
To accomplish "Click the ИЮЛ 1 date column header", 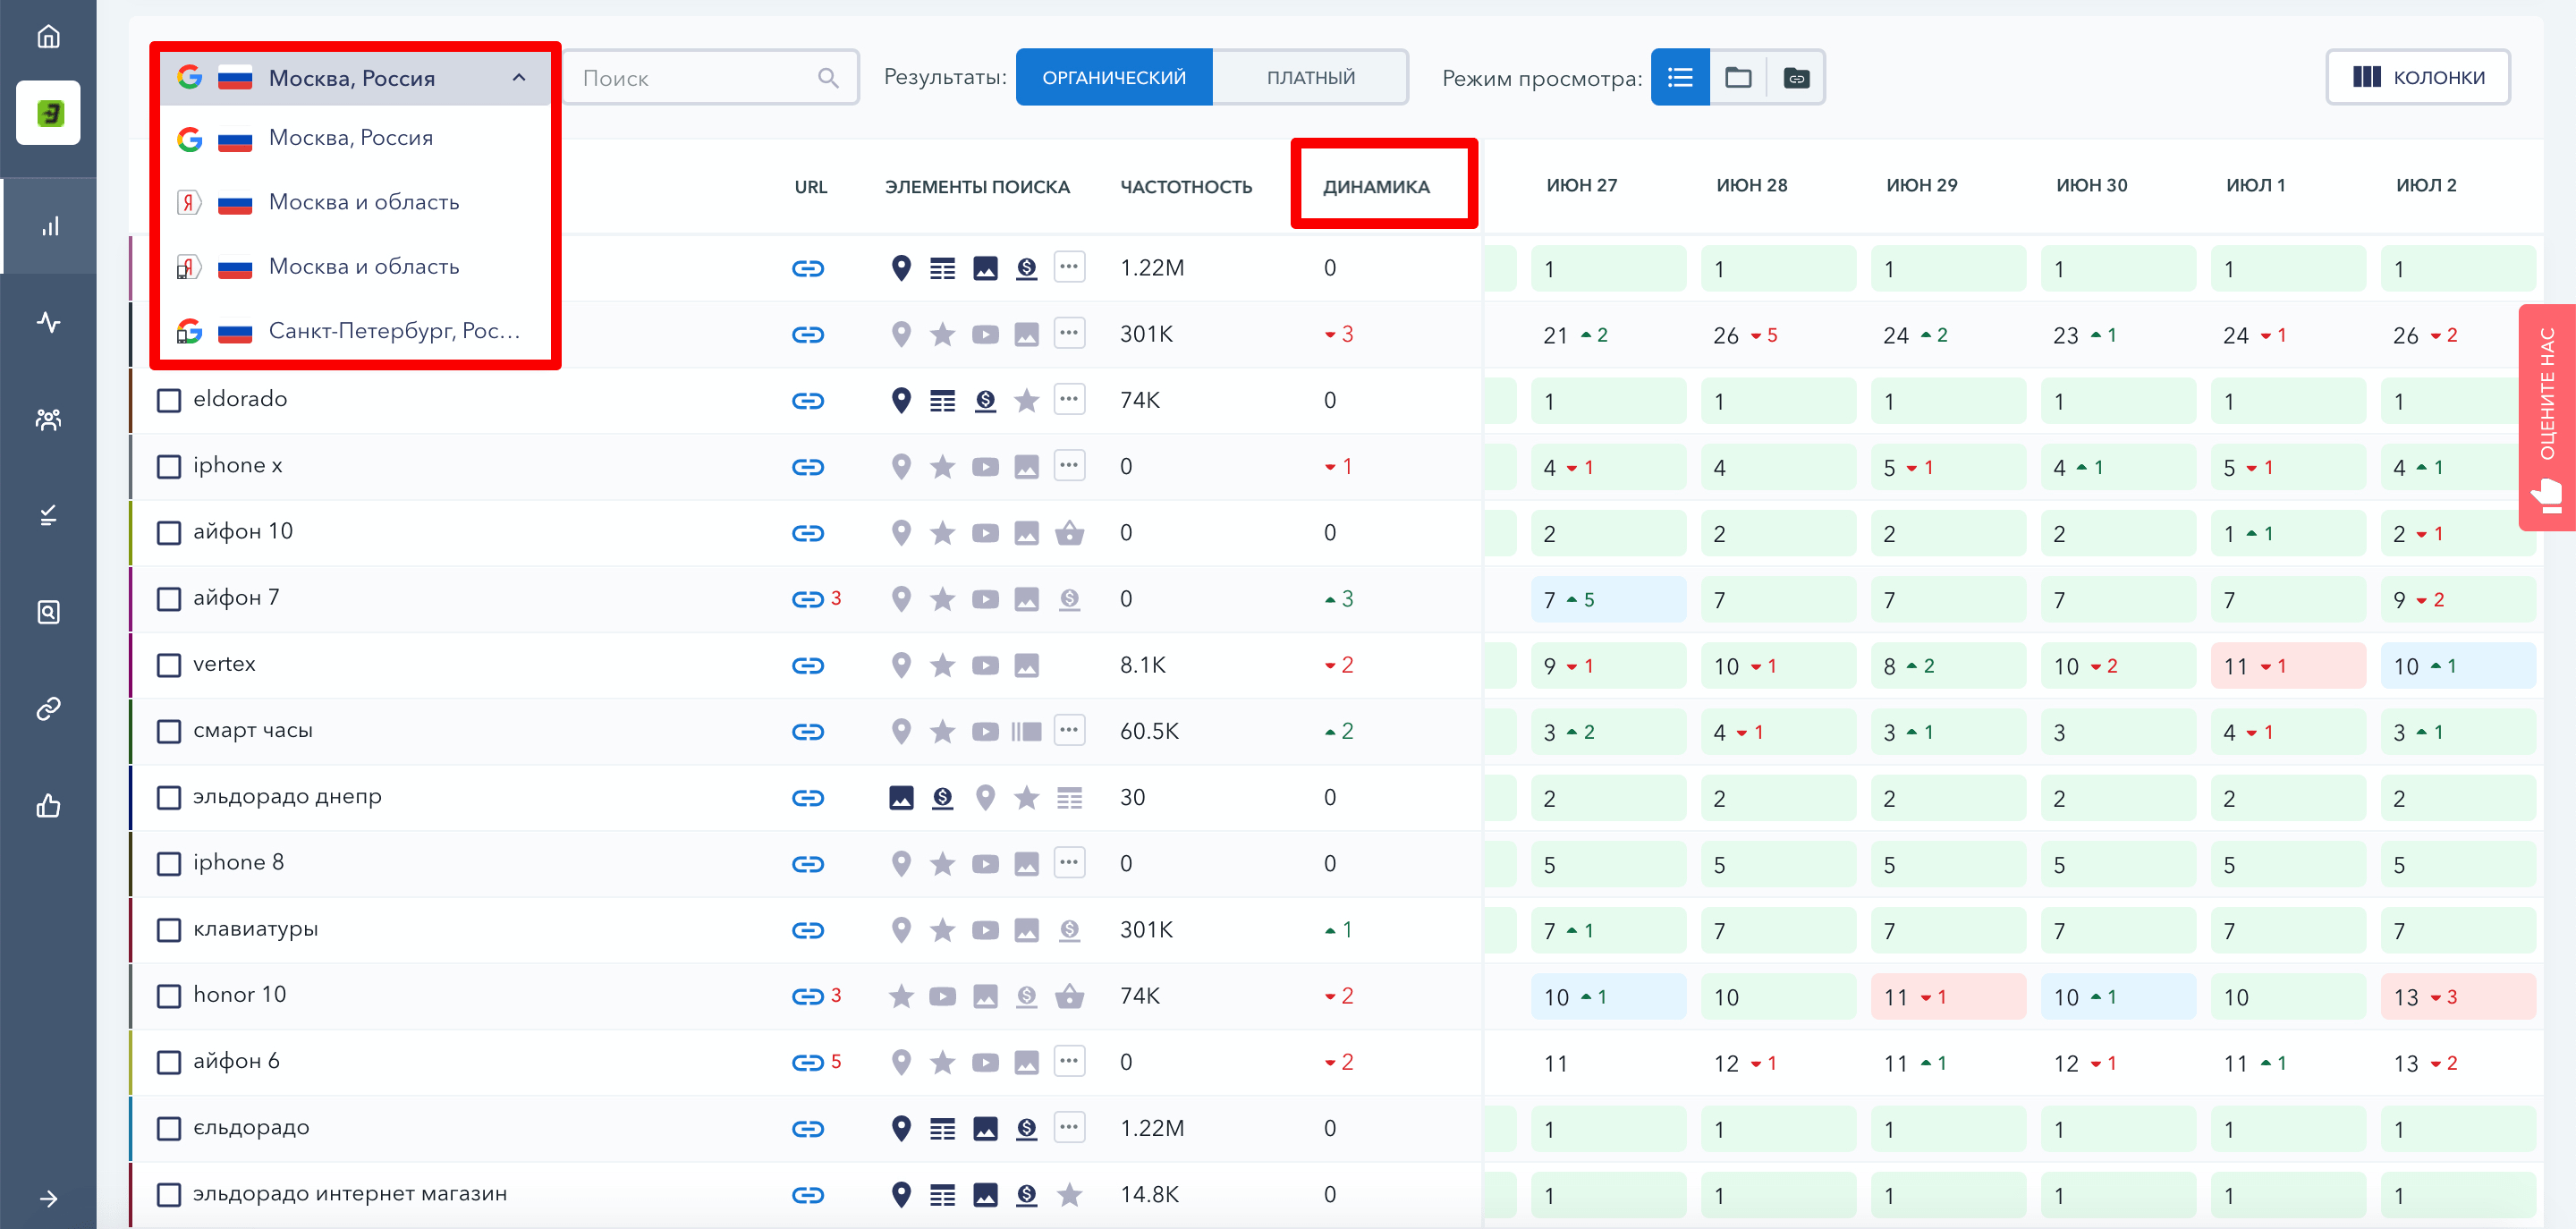I will (2255, 185).
